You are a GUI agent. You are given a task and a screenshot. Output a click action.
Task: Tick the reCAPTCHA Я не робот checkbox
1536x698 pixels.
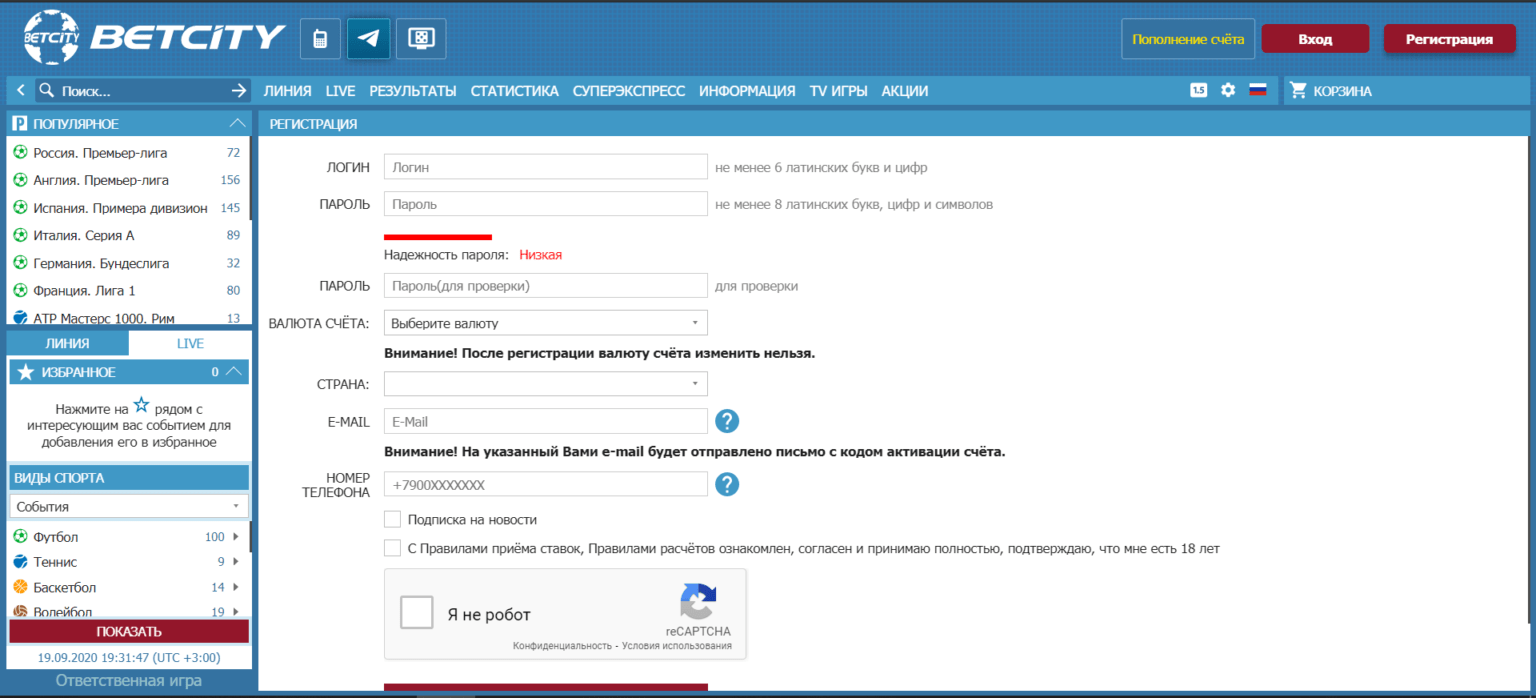click(416, 612)
